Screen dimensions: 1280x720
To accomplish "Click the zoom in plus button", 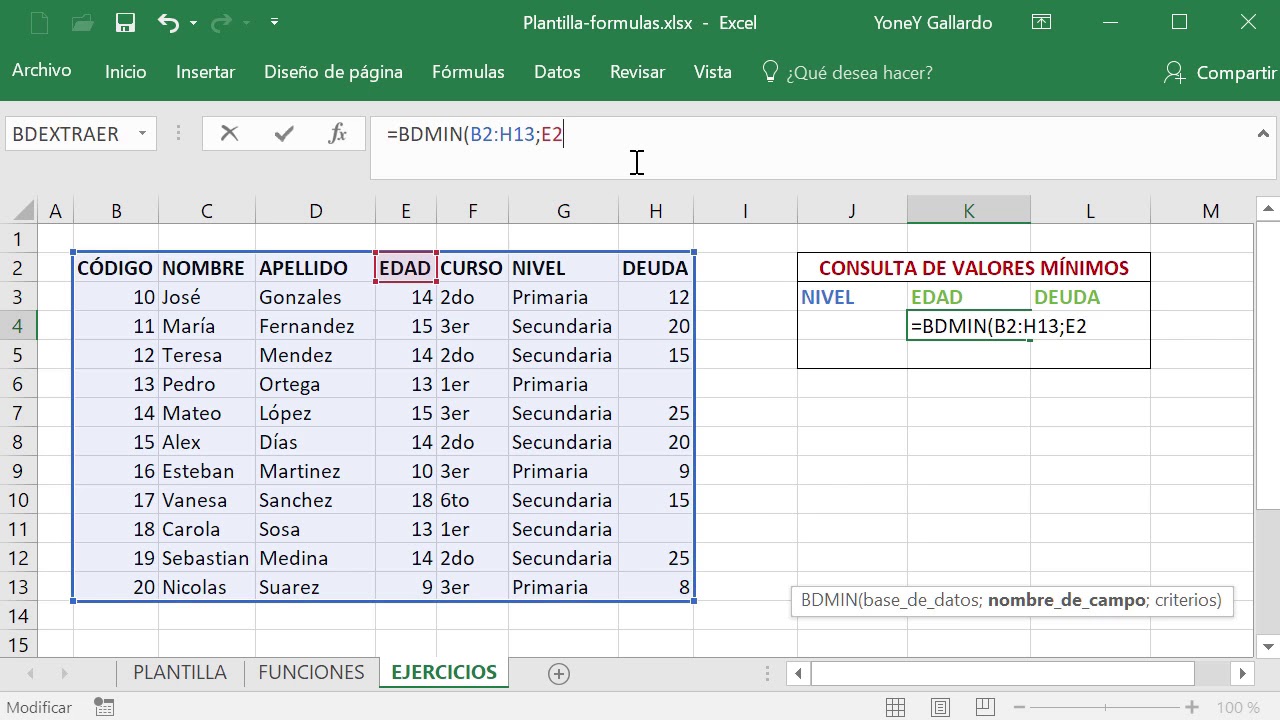I will pyautogui.click(x=1192, y=707).
